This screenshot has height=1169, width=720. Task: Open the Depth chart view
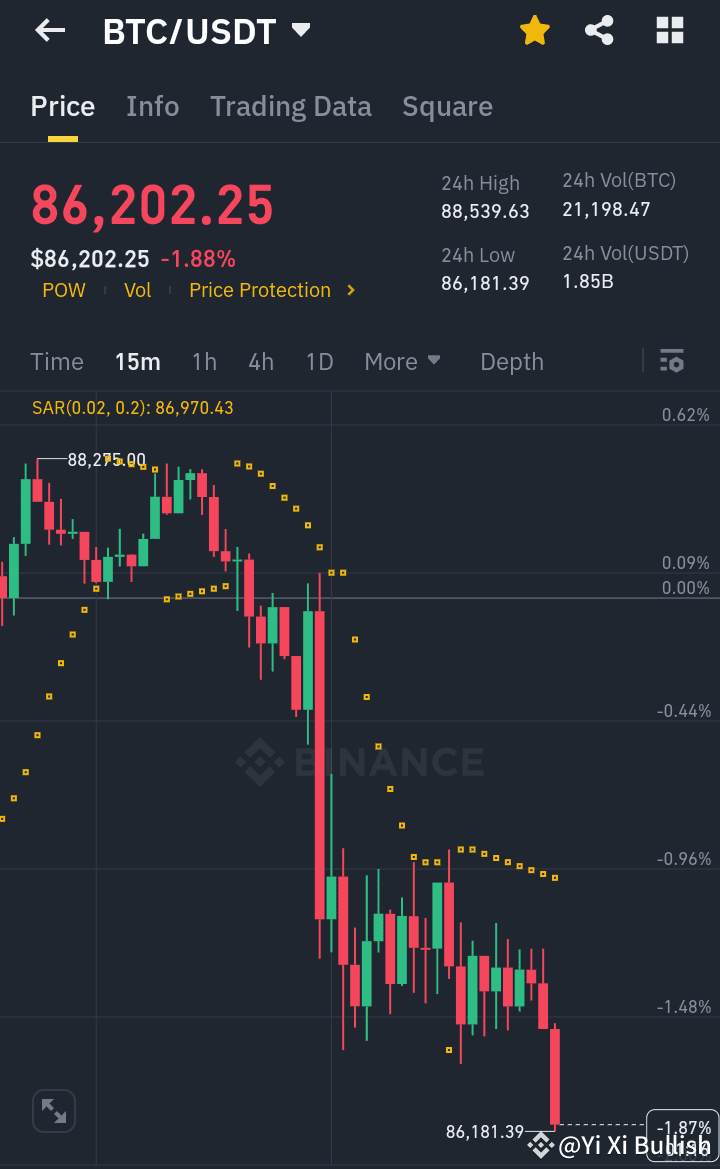(511, 361)
